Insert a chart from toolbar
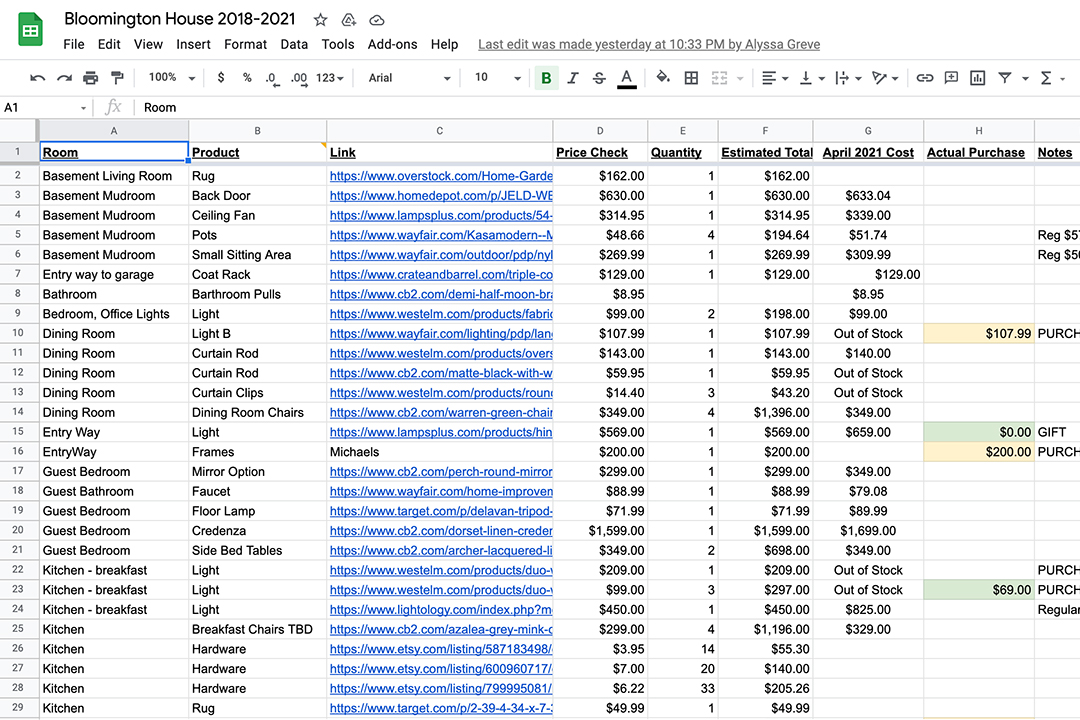This screenshot has height=720, width=1080. [x=977, y=78]
